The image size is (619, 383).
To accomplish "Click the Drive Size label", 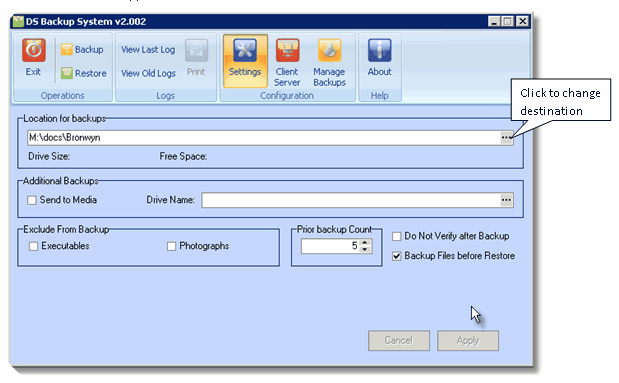I will 49,156.
